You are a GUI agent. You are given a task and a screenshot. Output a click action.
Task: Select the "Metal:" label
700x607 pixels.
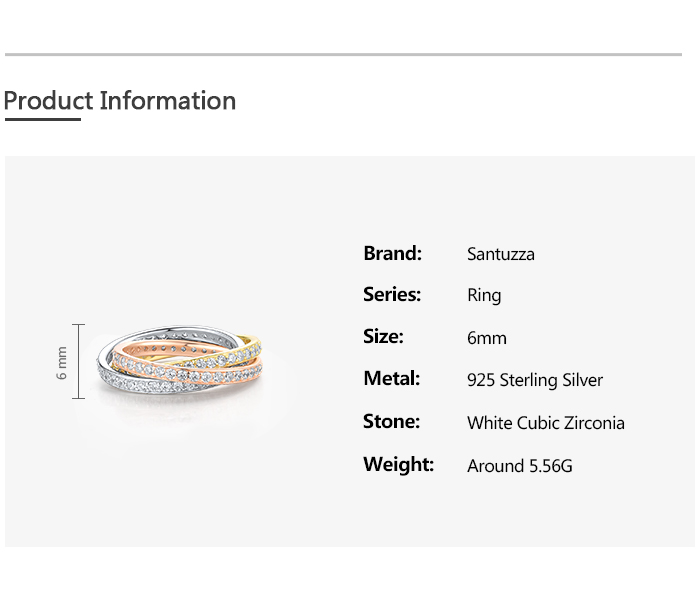[x=391, y=379]
